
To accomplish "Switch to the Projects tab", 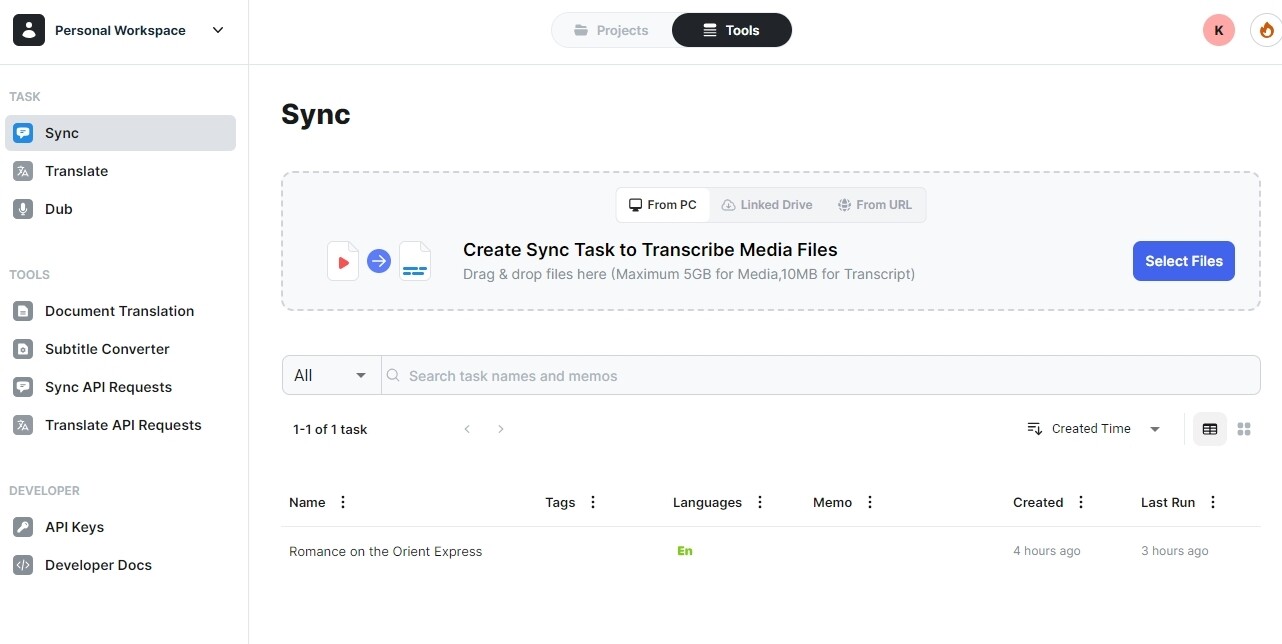I will pyautogui.click(x=611, y=30).
